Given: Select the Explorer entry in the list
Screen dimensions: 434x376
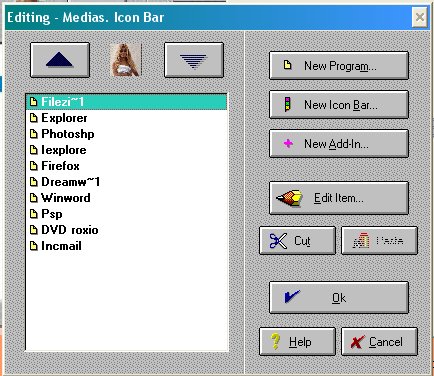Looking at the screenshot, I should [127, 118].
